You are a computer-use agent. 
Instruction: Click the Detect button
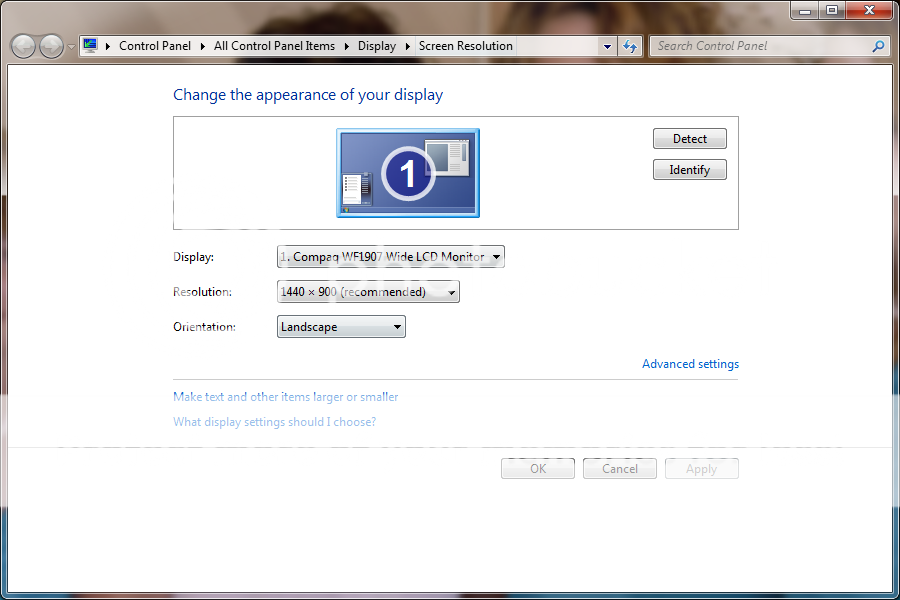coord(689,138)
